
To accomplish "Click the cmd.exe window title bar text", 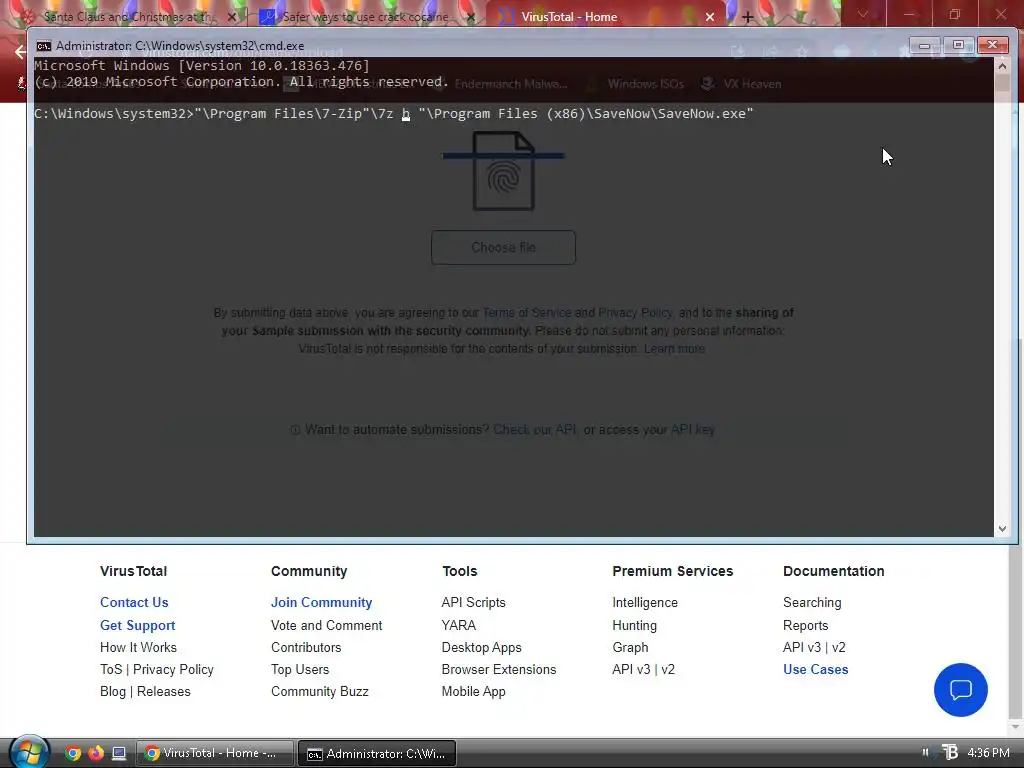I will tap(180, 46).
